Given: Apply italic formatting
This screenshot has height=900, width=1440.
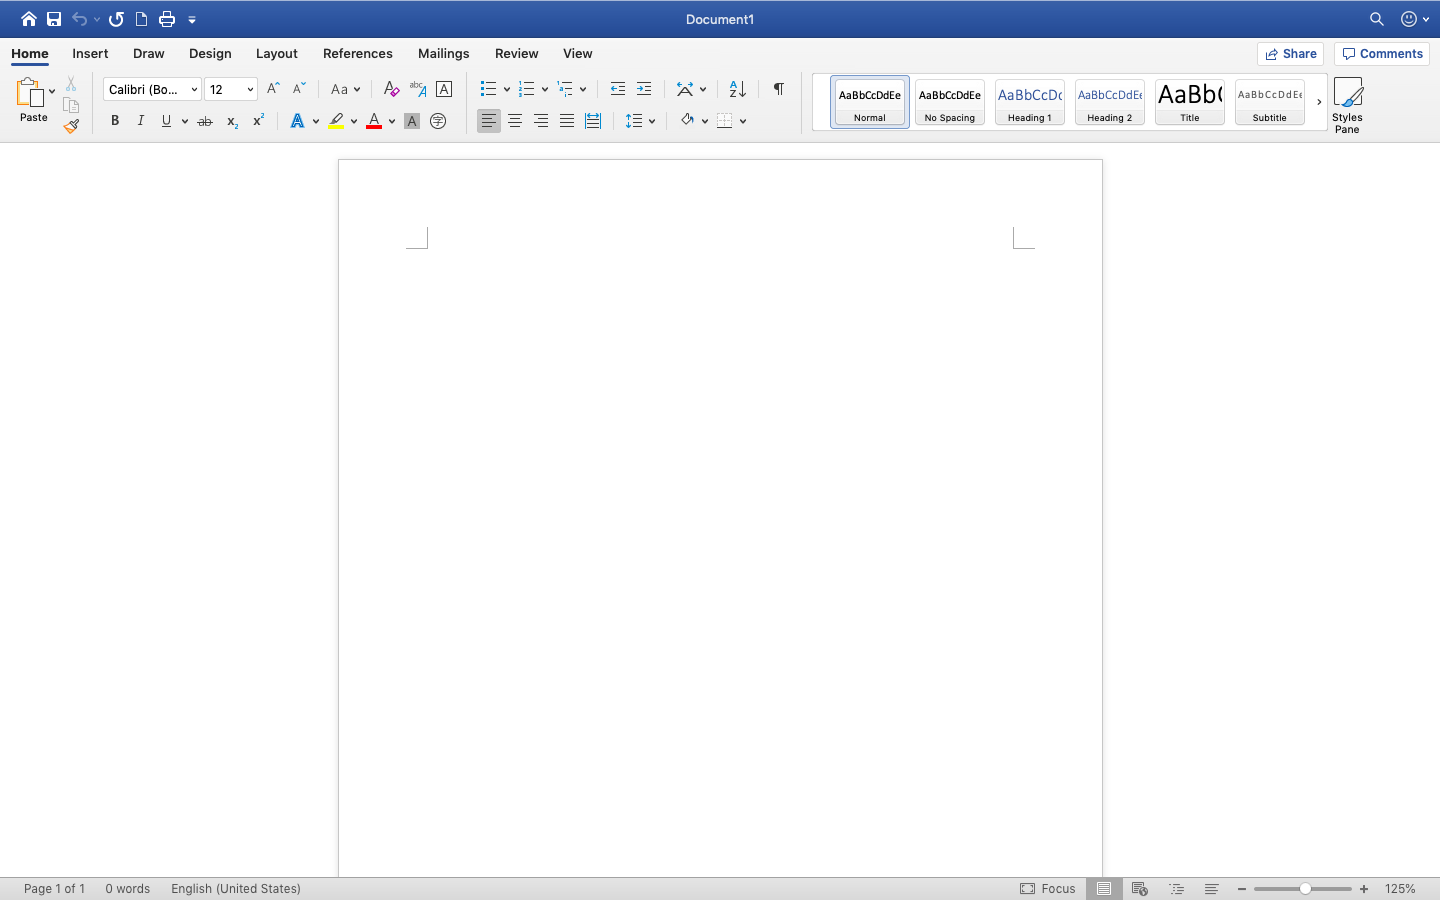Looking at the screenshot, I should coord(141,120).
